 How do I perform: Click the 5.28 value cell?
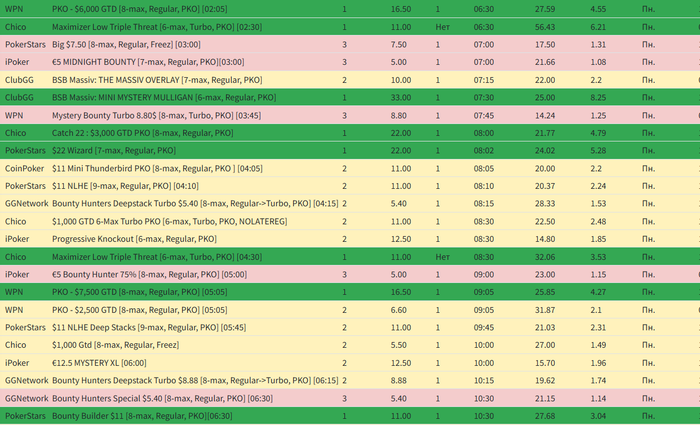tap(598, 150)
